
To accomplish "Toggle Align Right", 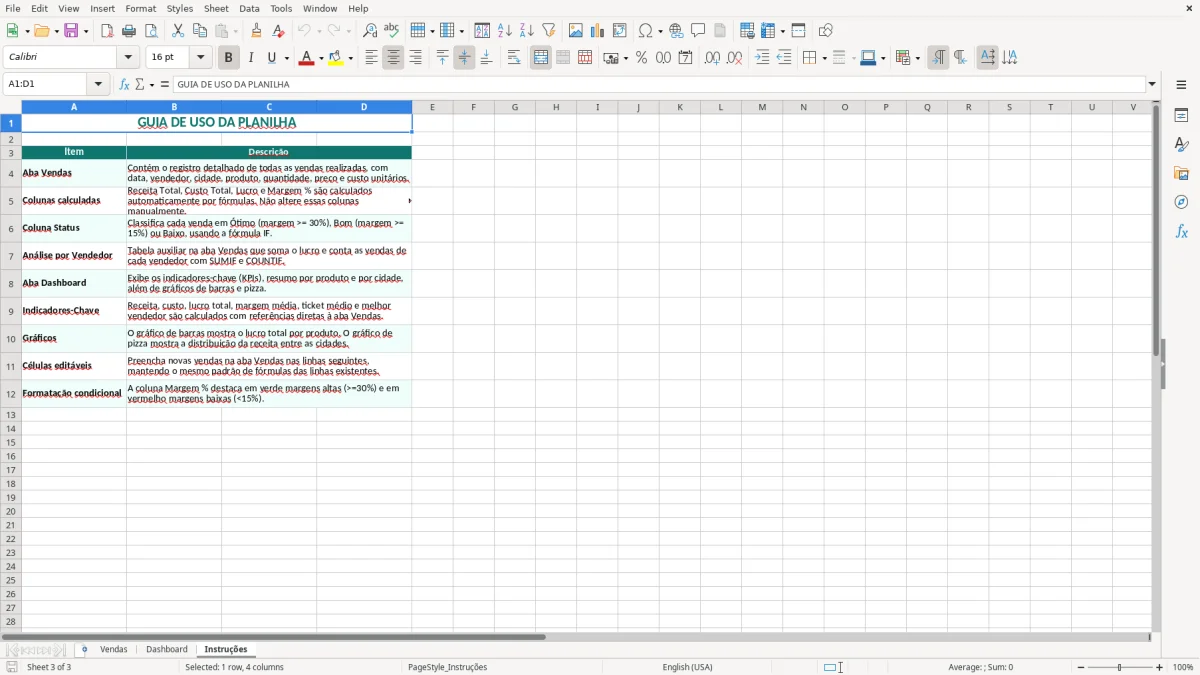I will [x=415, y=58].
